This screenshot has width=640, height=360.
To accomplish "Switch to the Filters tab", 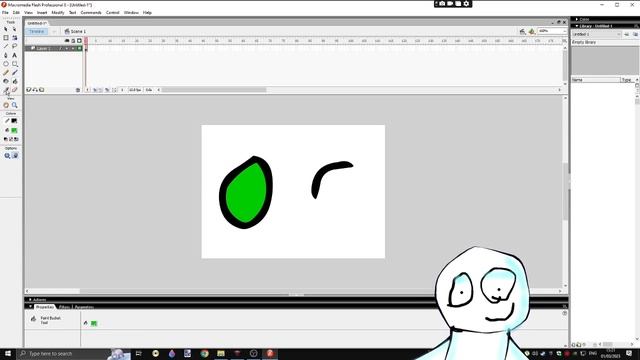I will [64, 307].
